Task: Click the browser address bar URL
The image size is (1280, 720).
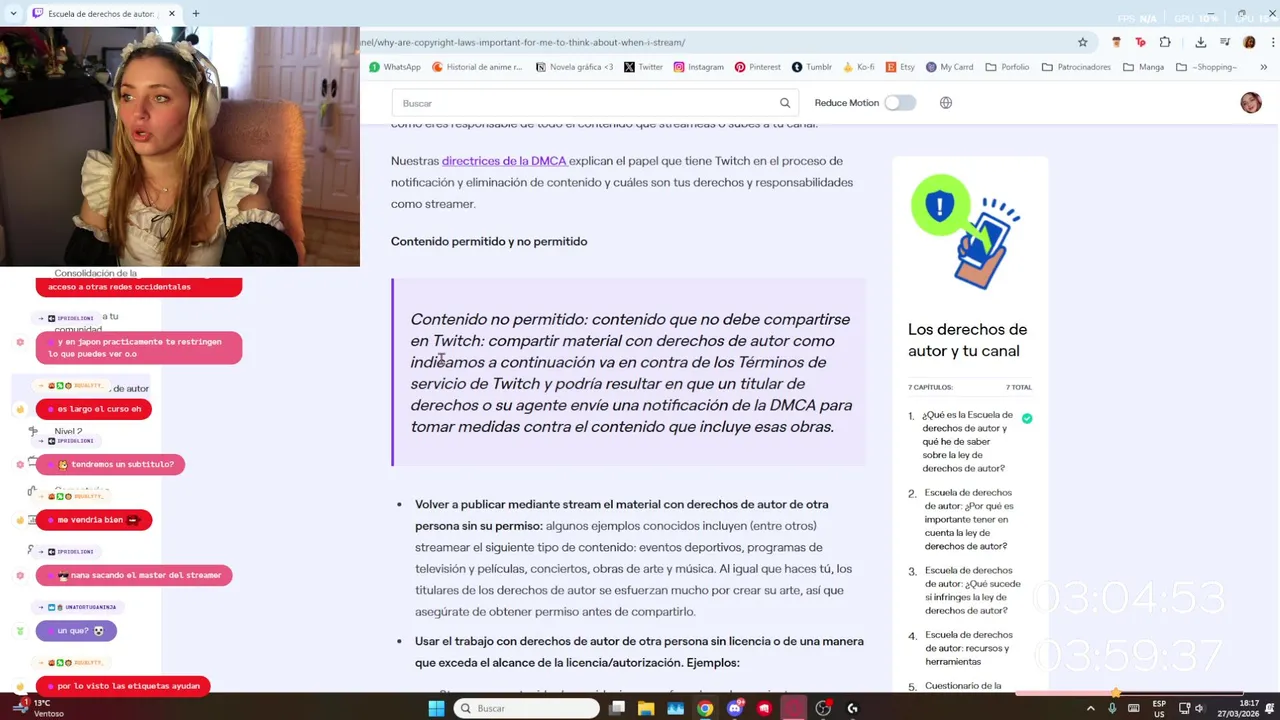Action: point(523,42)
